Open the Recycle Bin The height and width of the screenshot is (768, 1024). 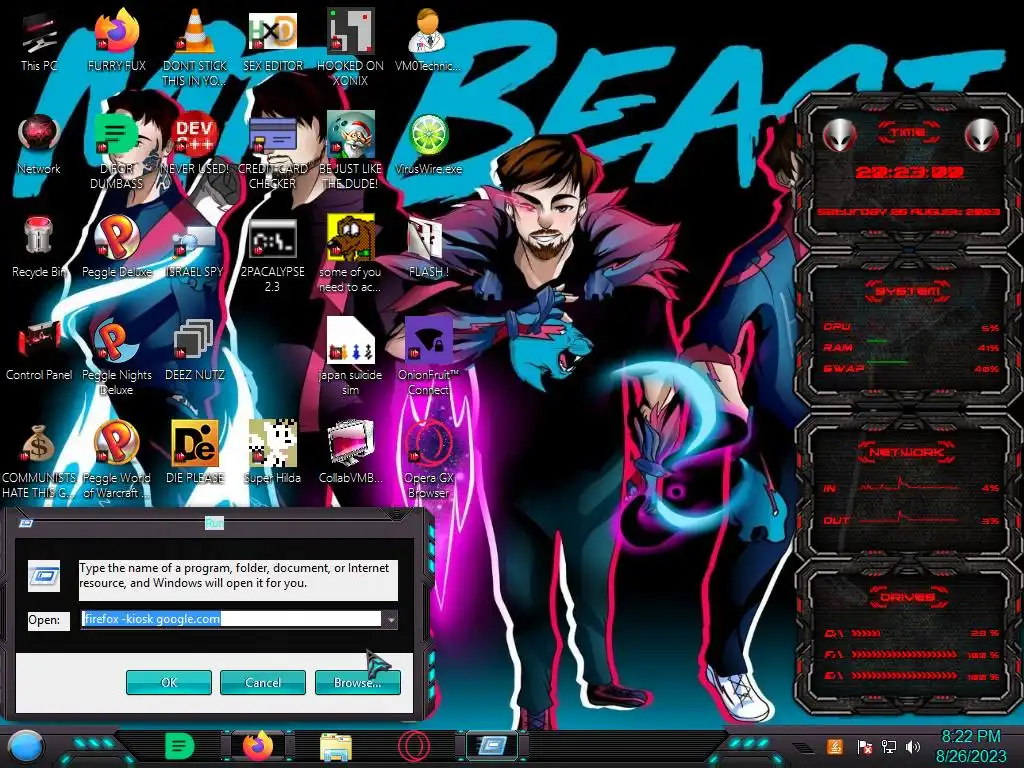pyautogui.click(x=39, y=246)
